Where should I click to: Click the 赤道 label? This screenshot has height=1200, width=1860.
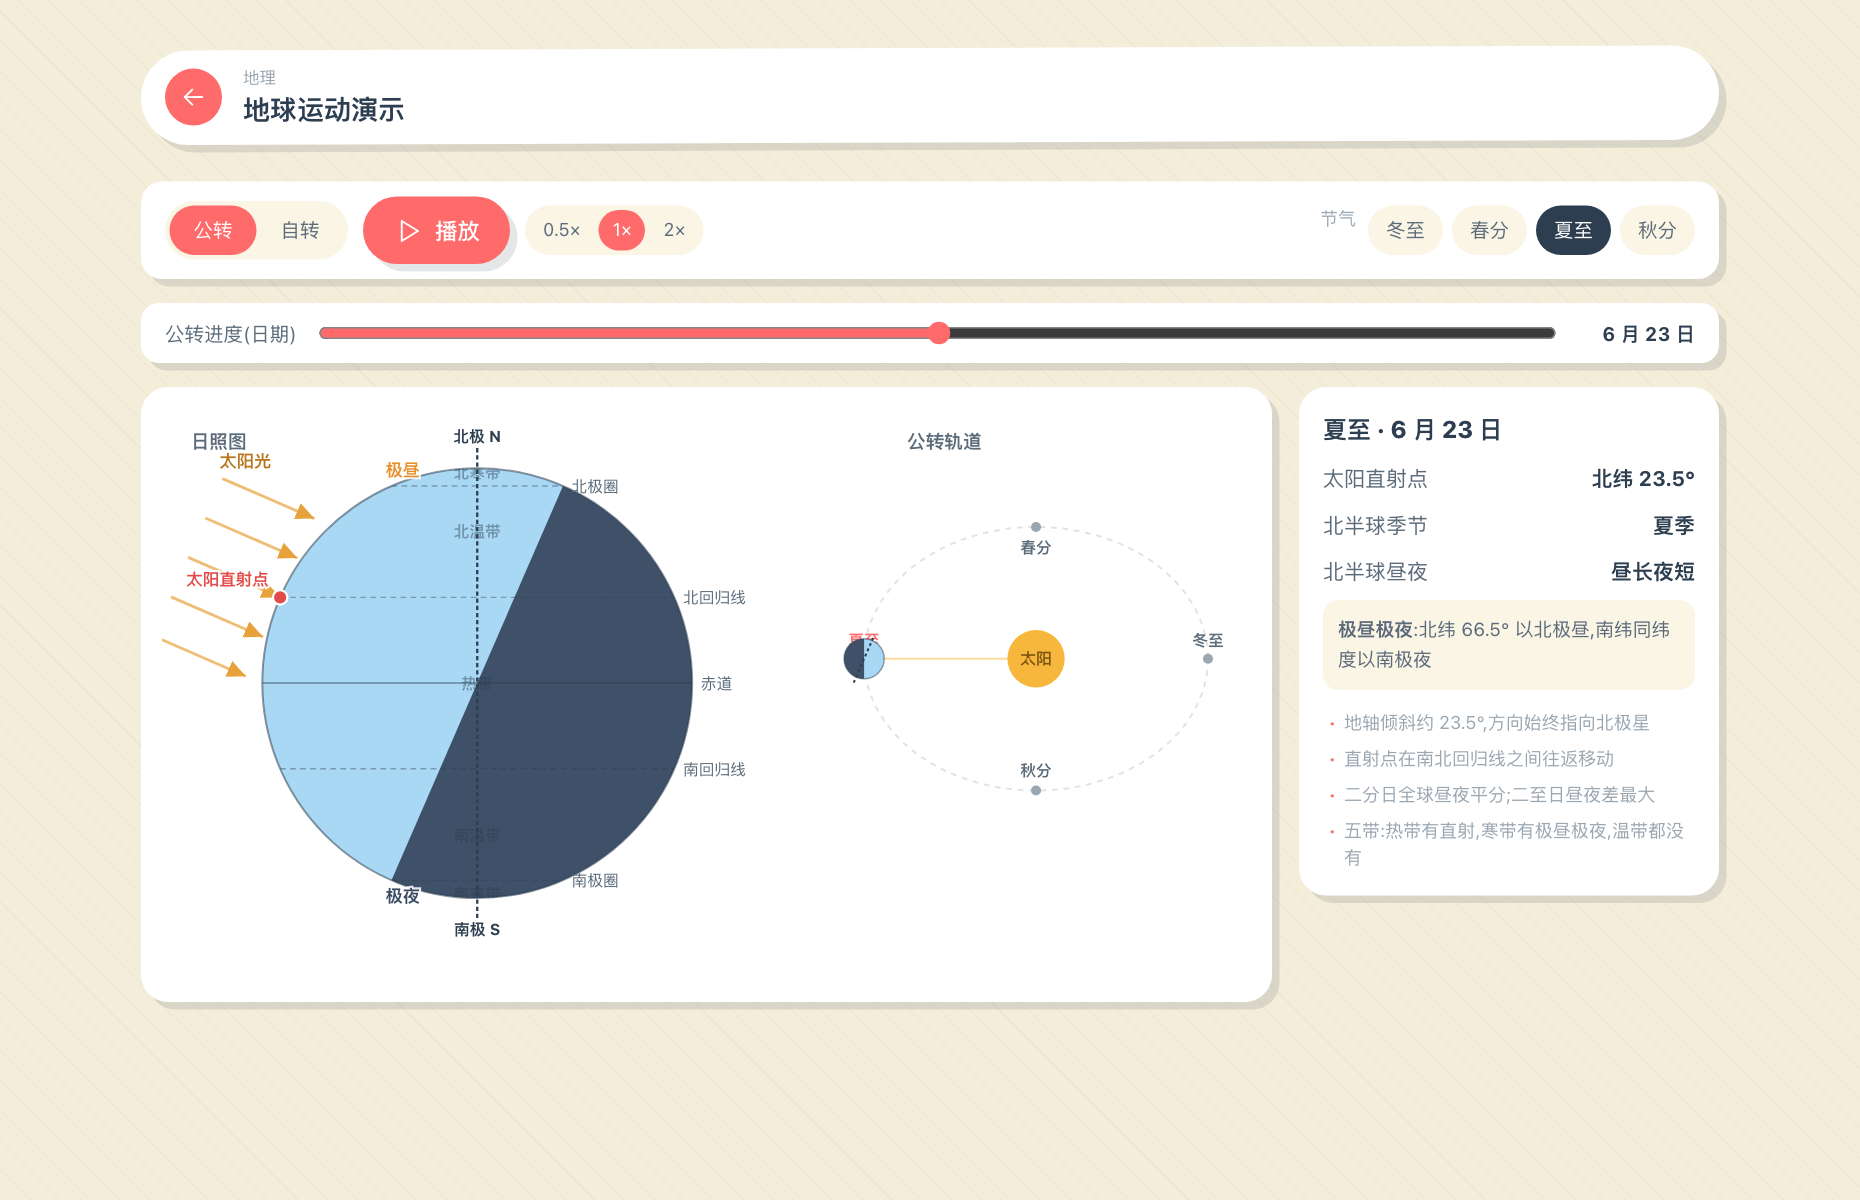point(716,684)
